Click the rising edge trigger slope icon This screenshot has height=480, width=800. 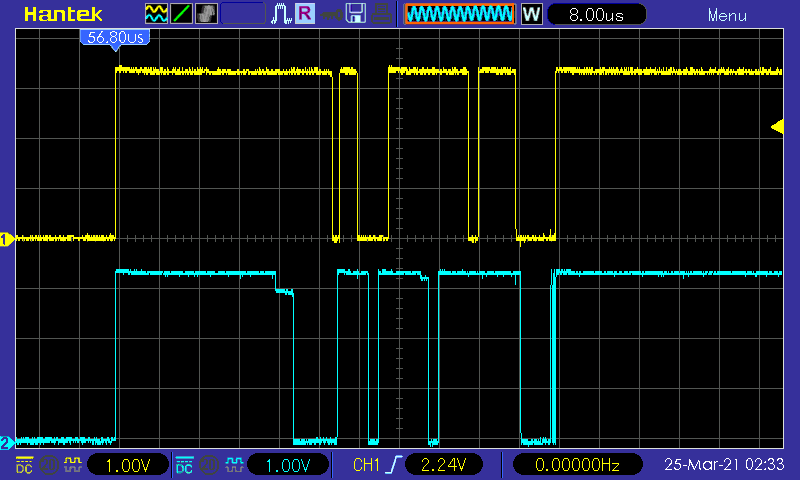pos(393,464)
